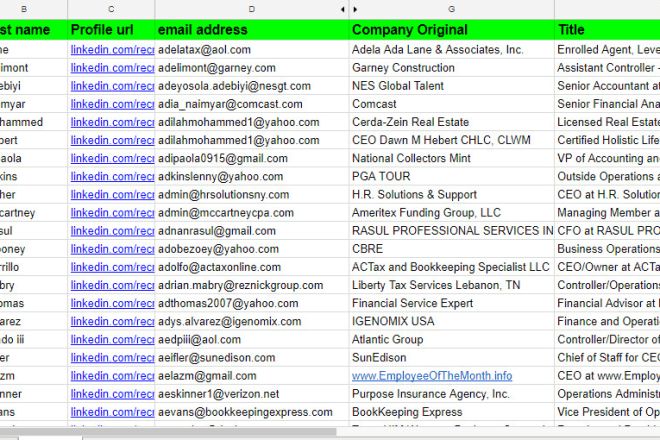Select cell adys.alvarez@igenomix.com
The height and width of the screenshot is (440, 660).
point(252,321)
